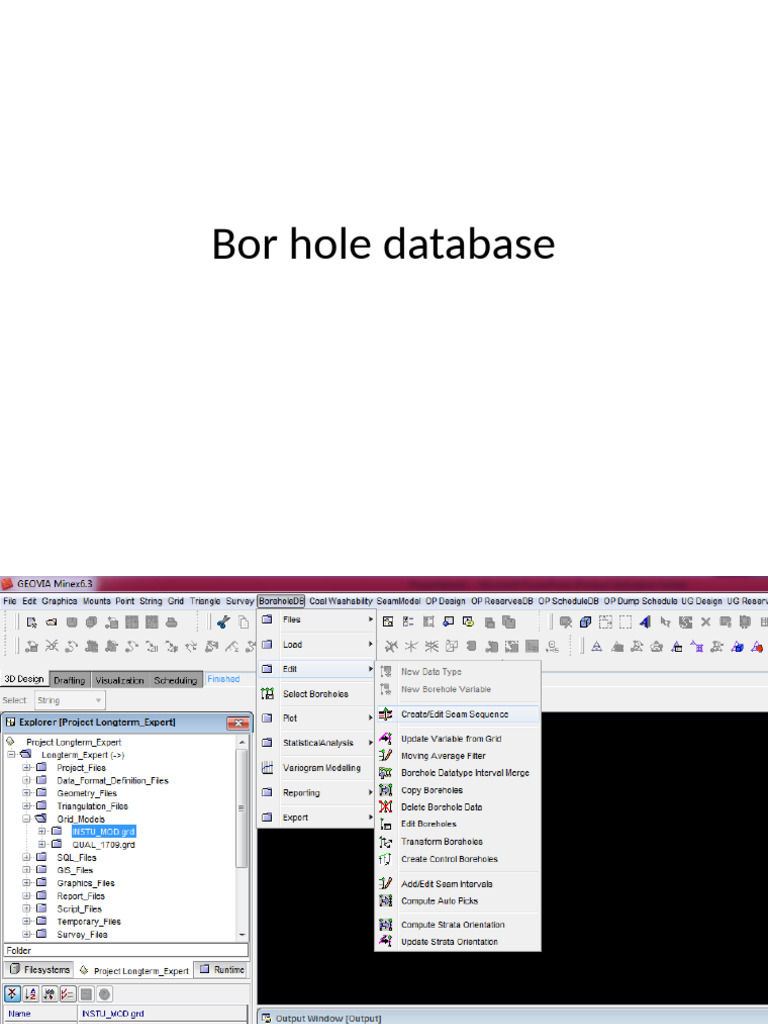Click the Finished status text
Viewport: 768px width, 1024px height.
click(223, 679)
